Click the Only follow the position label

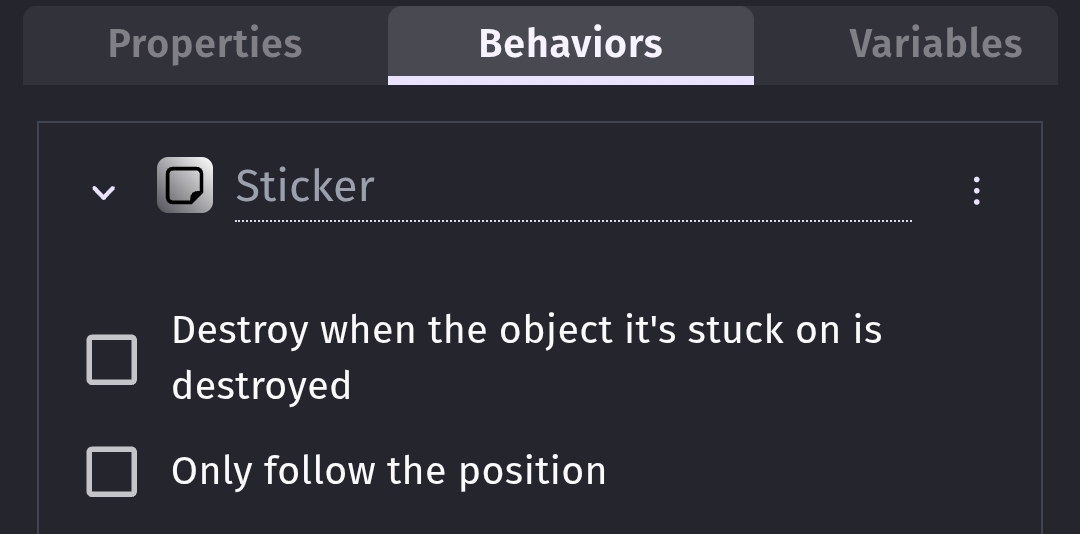388,471
